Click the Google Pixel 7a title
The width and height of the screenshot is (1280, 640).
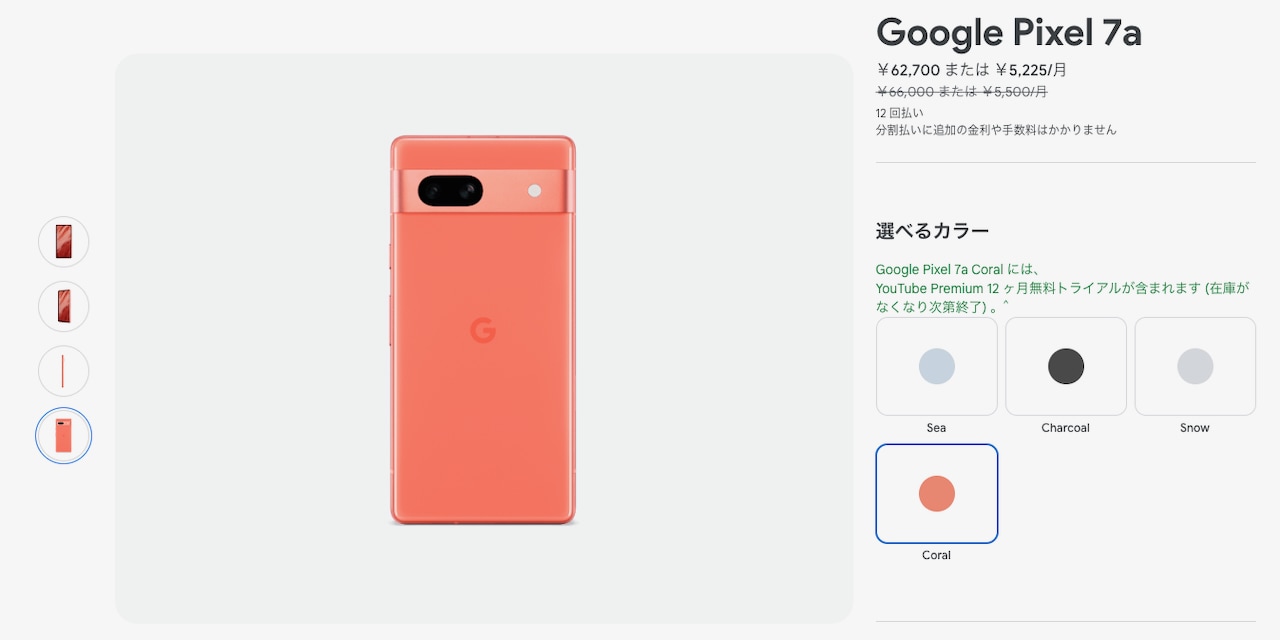tap(1009, 32)
